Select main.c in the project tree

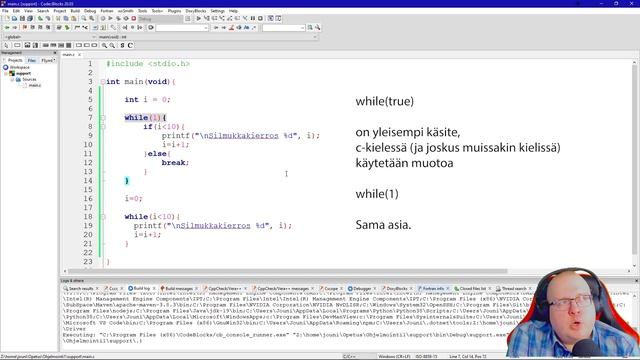click(x=35, y=85)
